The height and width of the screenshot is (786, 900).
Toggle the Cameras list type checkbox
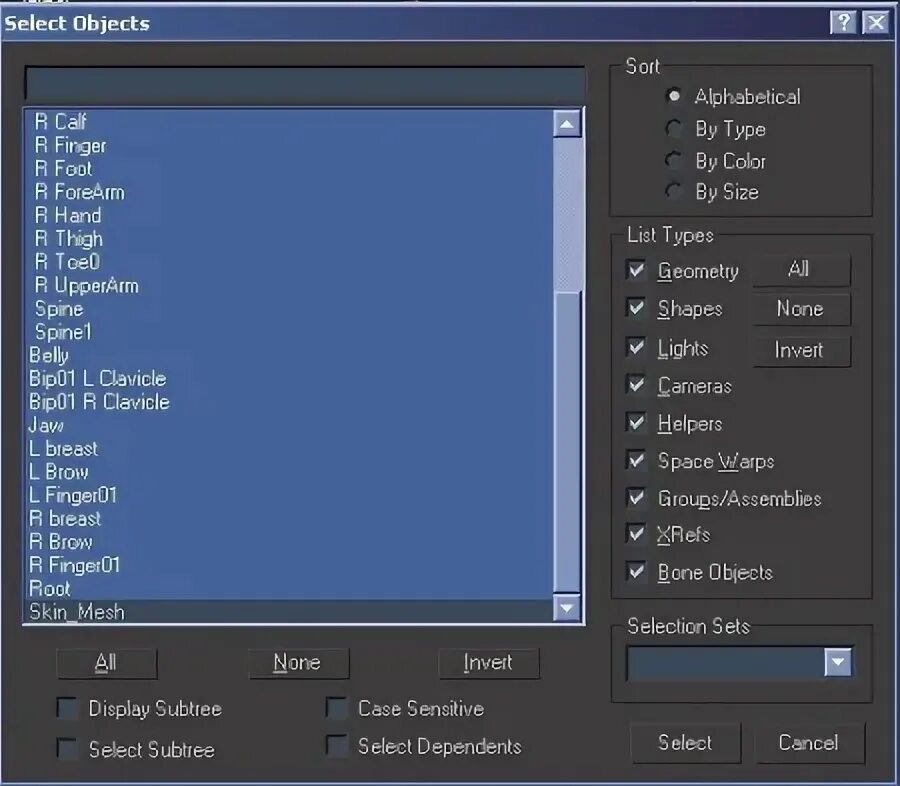(636, 385)
